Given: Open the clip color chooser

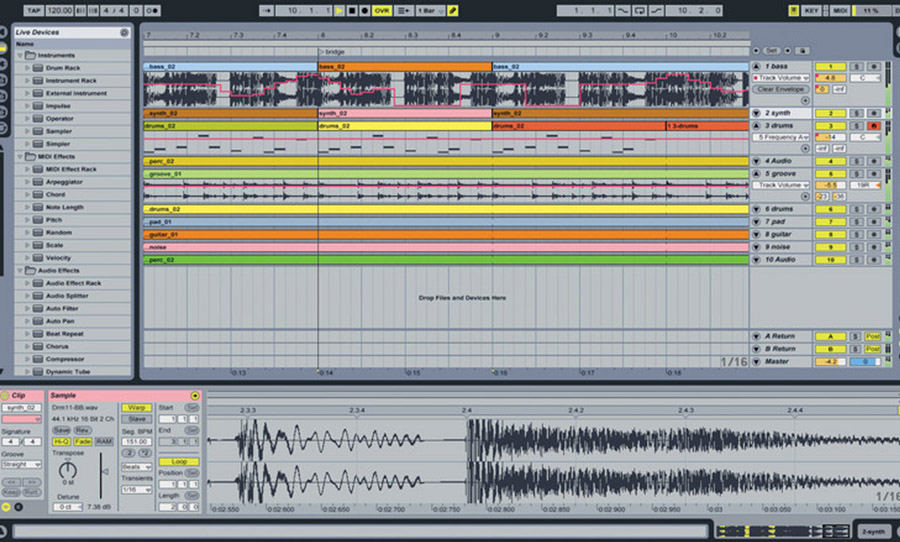Looking at the screenshot, I should (21, 419).
